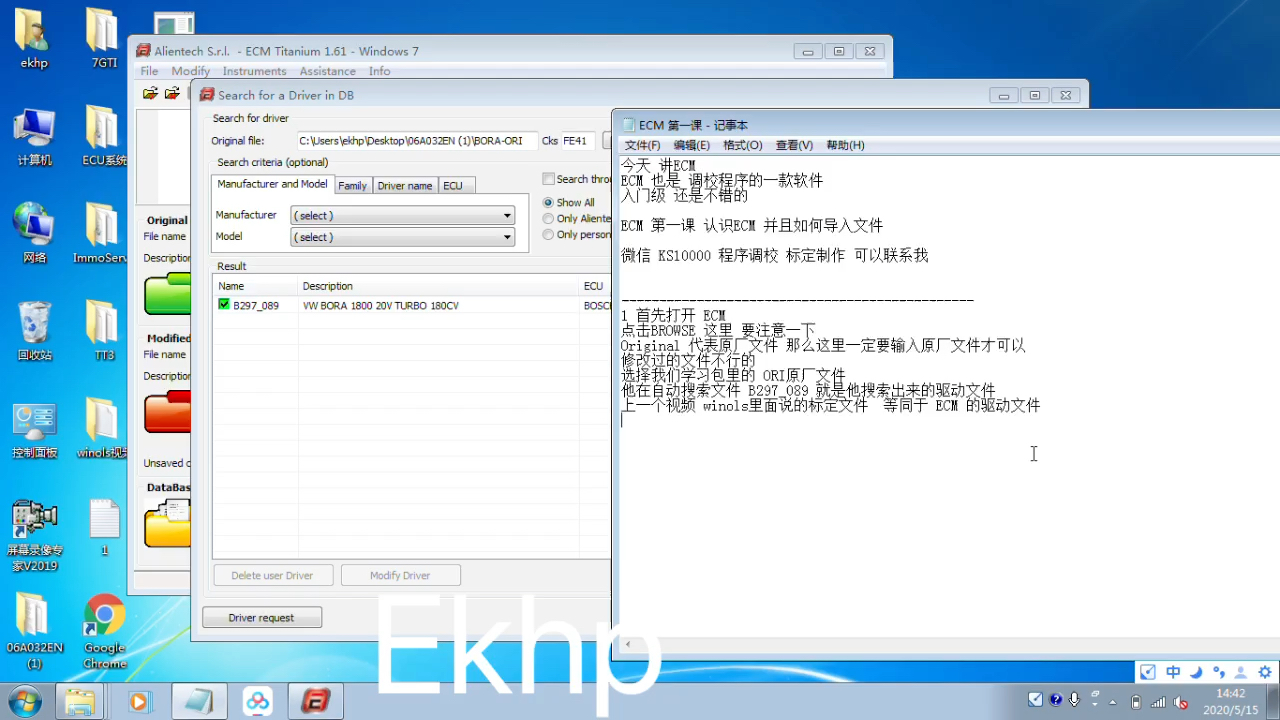Click the second open-folder icon in ECM Titanium toolbar

[172, 93]
